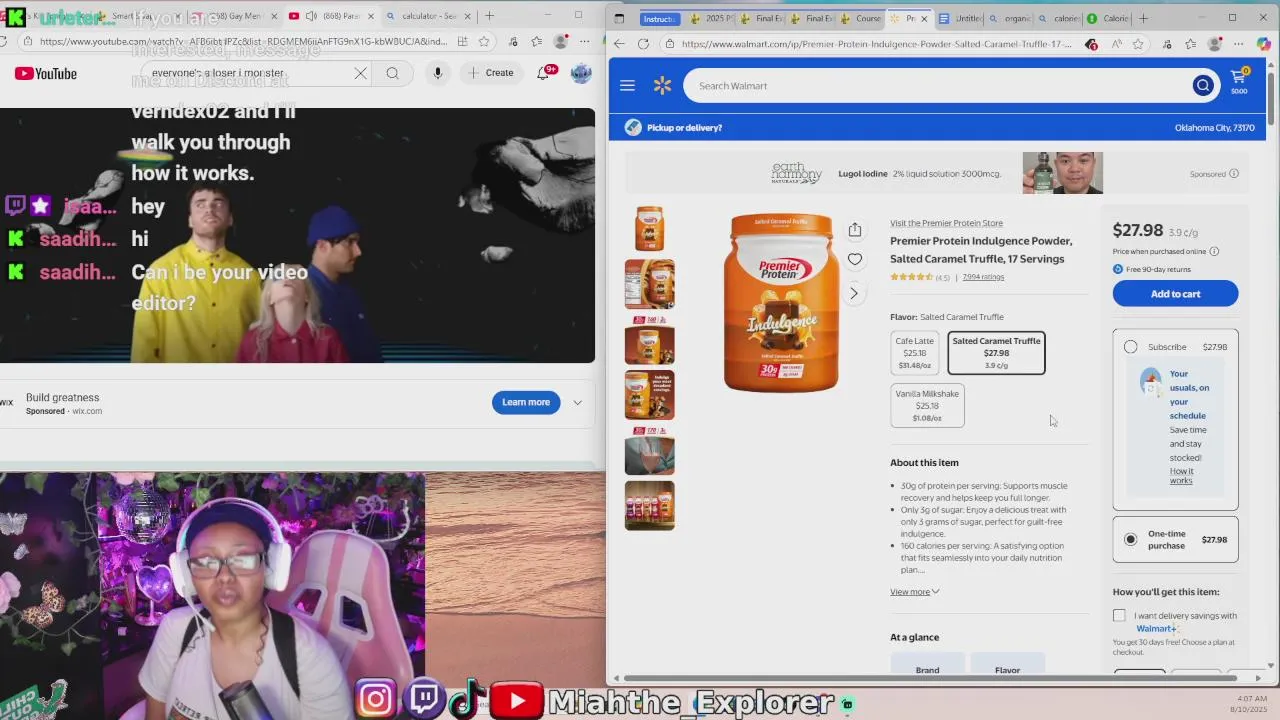Screen dimensions: 1280x720
Task: Switch to the 2025 tab
Action: pos(710,18)
